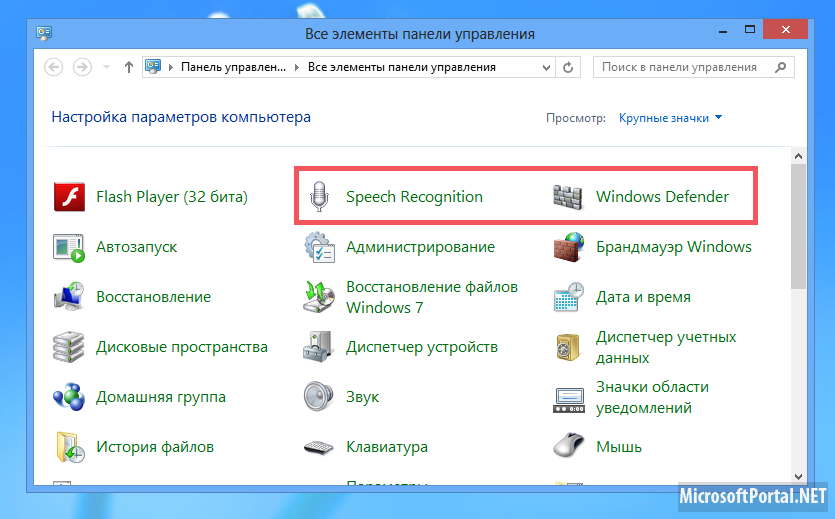This screenshot has width=835, height=519.
Task: Refresh the Control Panel view
Action: pyautogui.click(x=568, y=68)
